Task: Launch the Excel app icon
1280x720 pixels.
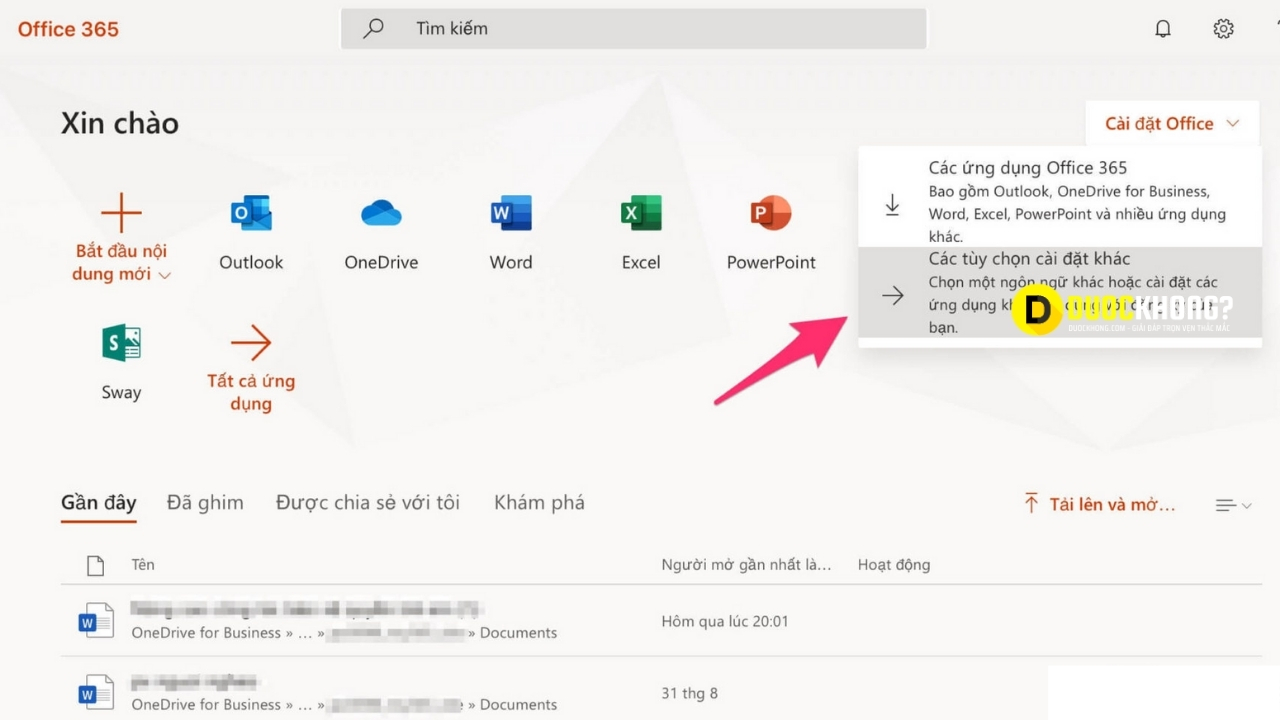Action: click(641, 213)
